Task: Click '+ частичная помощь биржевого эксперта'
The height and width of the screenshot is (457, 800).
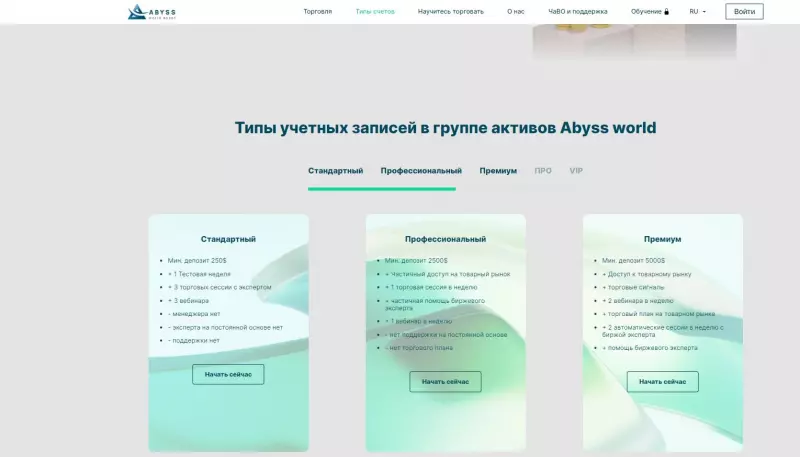Action: 435,304
